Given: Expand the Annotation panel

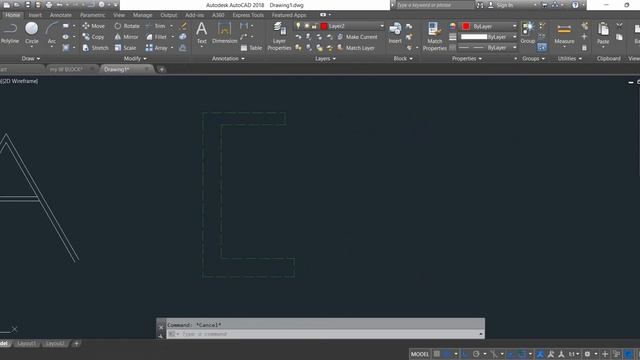Looking at the screenshot, I should [228, 58].
